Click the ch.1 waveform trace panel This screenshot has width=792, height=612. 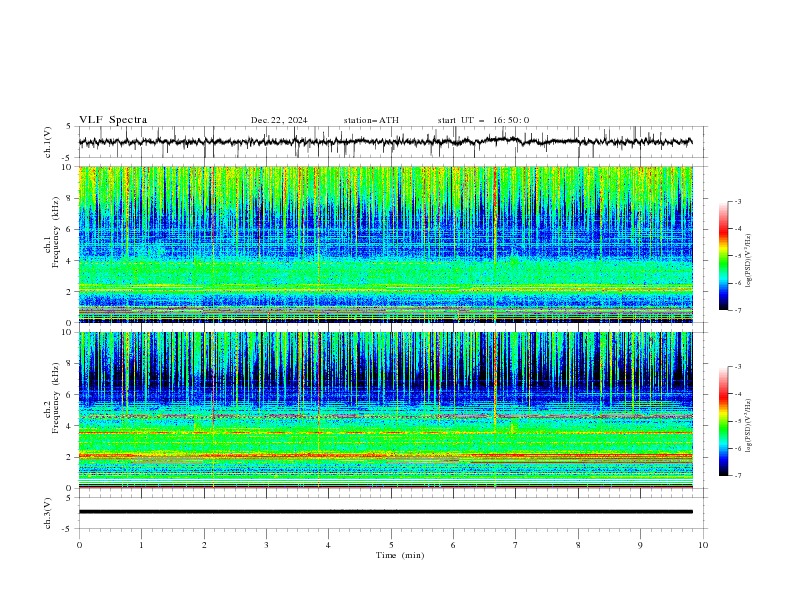click(x=392, y=142)
